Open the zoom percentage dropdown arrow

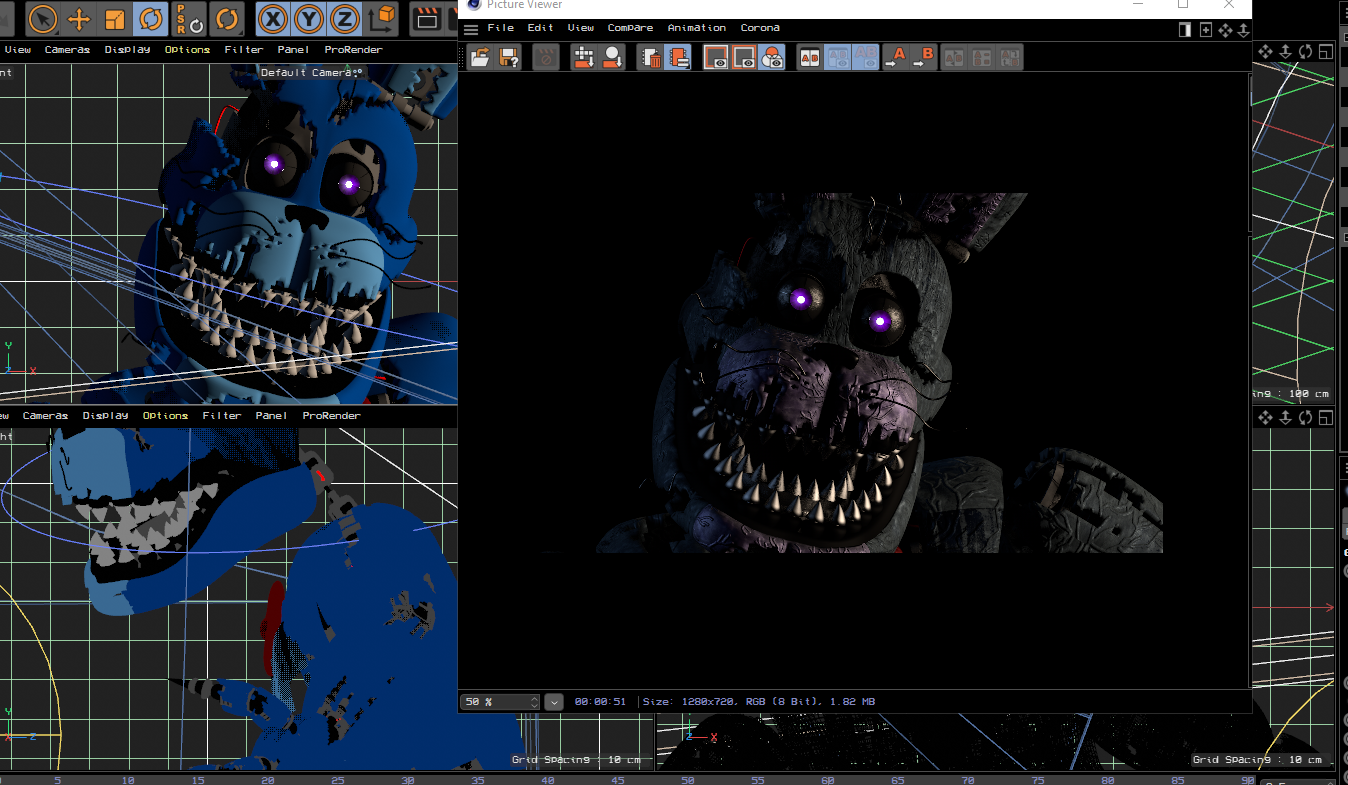[554, 702]
